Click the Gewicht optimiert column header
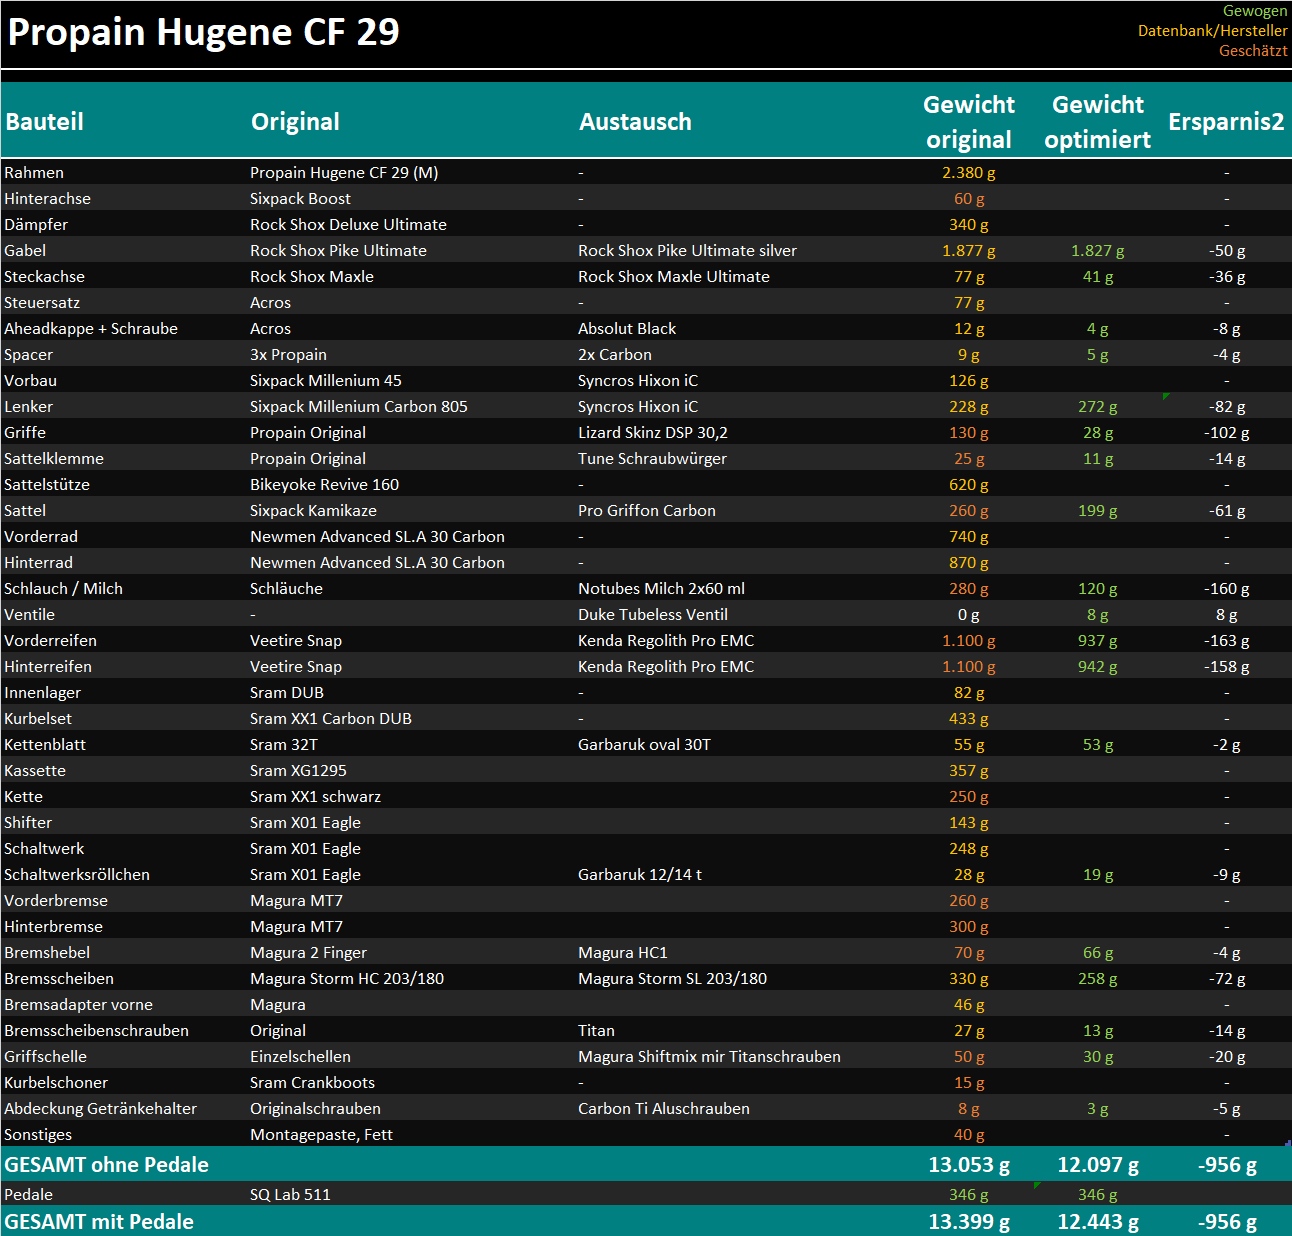The image size is (1292, 1236). click(1098, 122)
